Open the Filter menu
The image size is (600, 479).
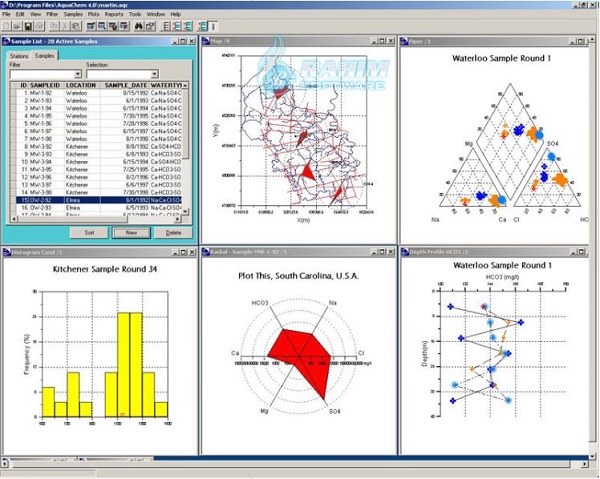[x=52, y=14]
